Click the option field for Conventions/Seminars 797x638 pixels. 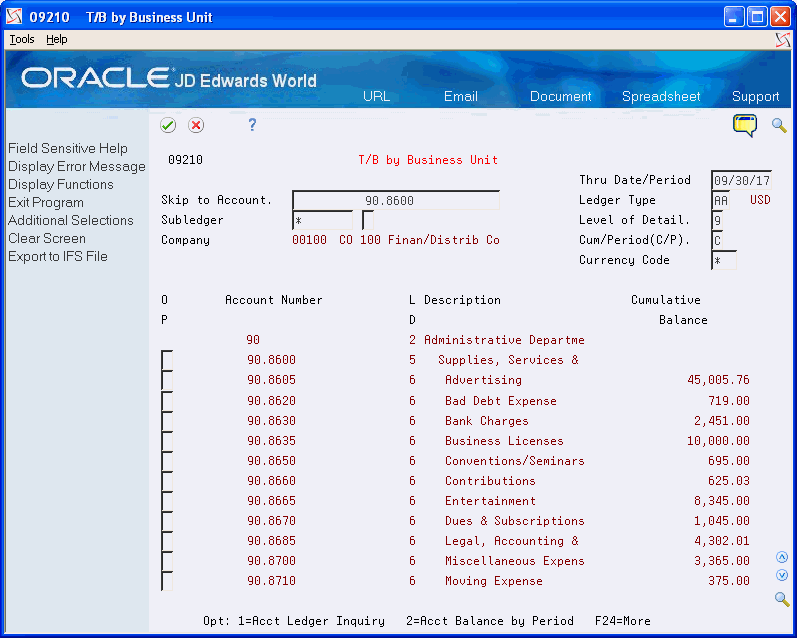(167, 461)
